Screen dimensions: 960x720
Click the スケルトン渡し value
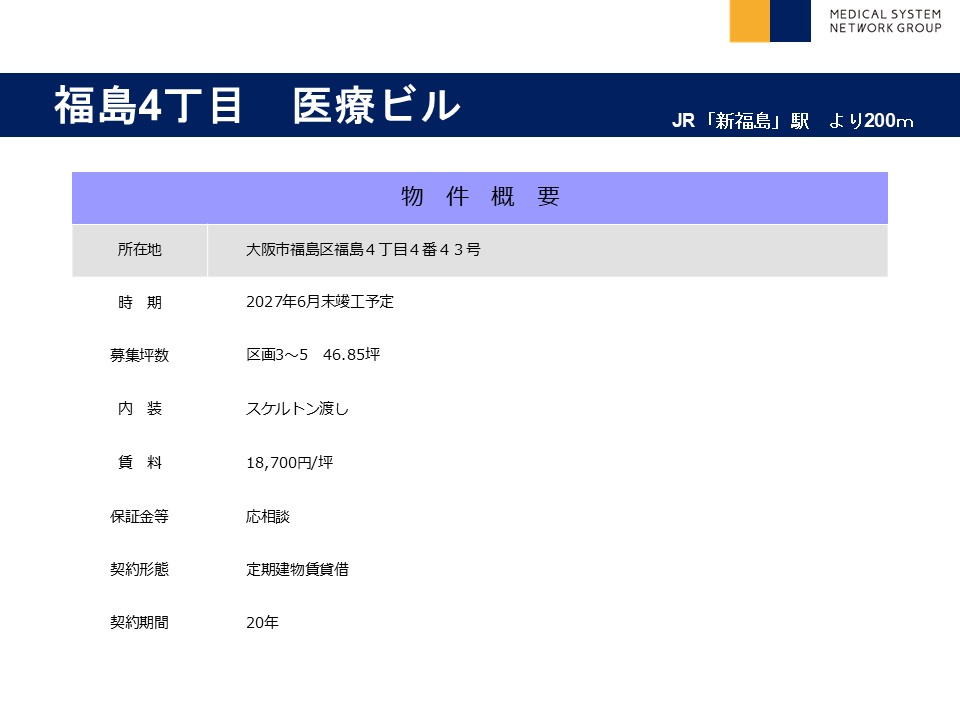point(297,409)
